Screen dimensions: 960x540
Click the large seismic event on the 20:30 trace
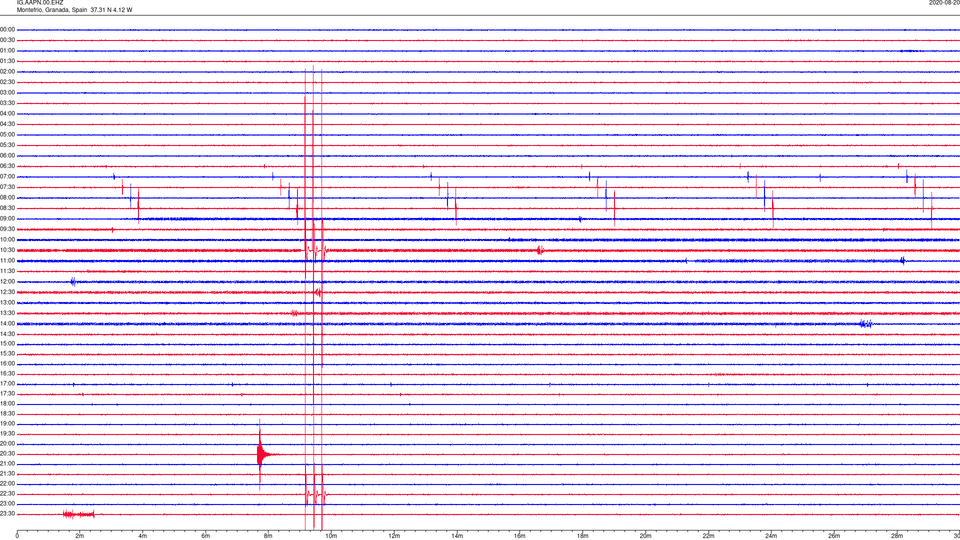(x=263, y=454)
